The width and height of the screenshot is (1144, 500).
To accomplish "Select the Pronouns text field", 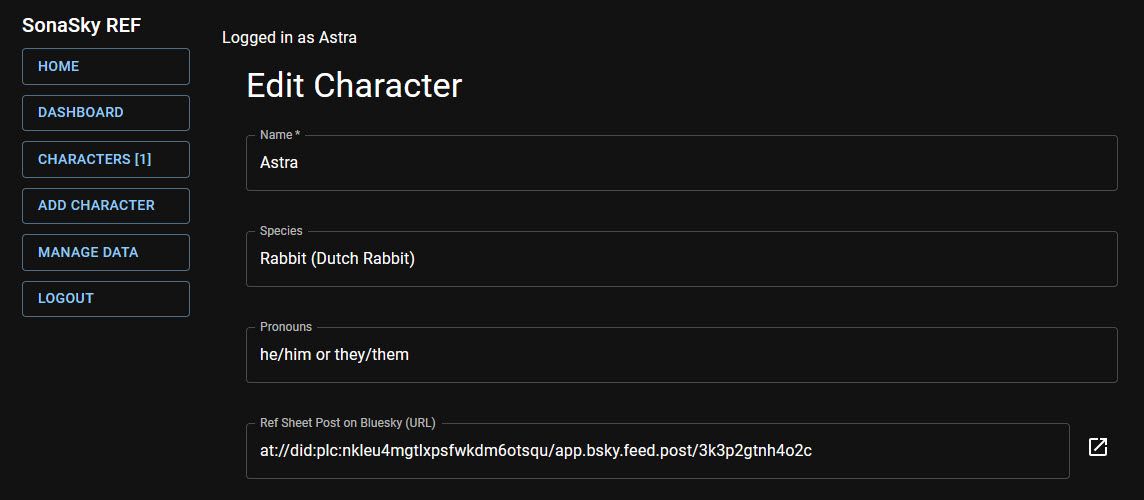I will coord(680,355).
